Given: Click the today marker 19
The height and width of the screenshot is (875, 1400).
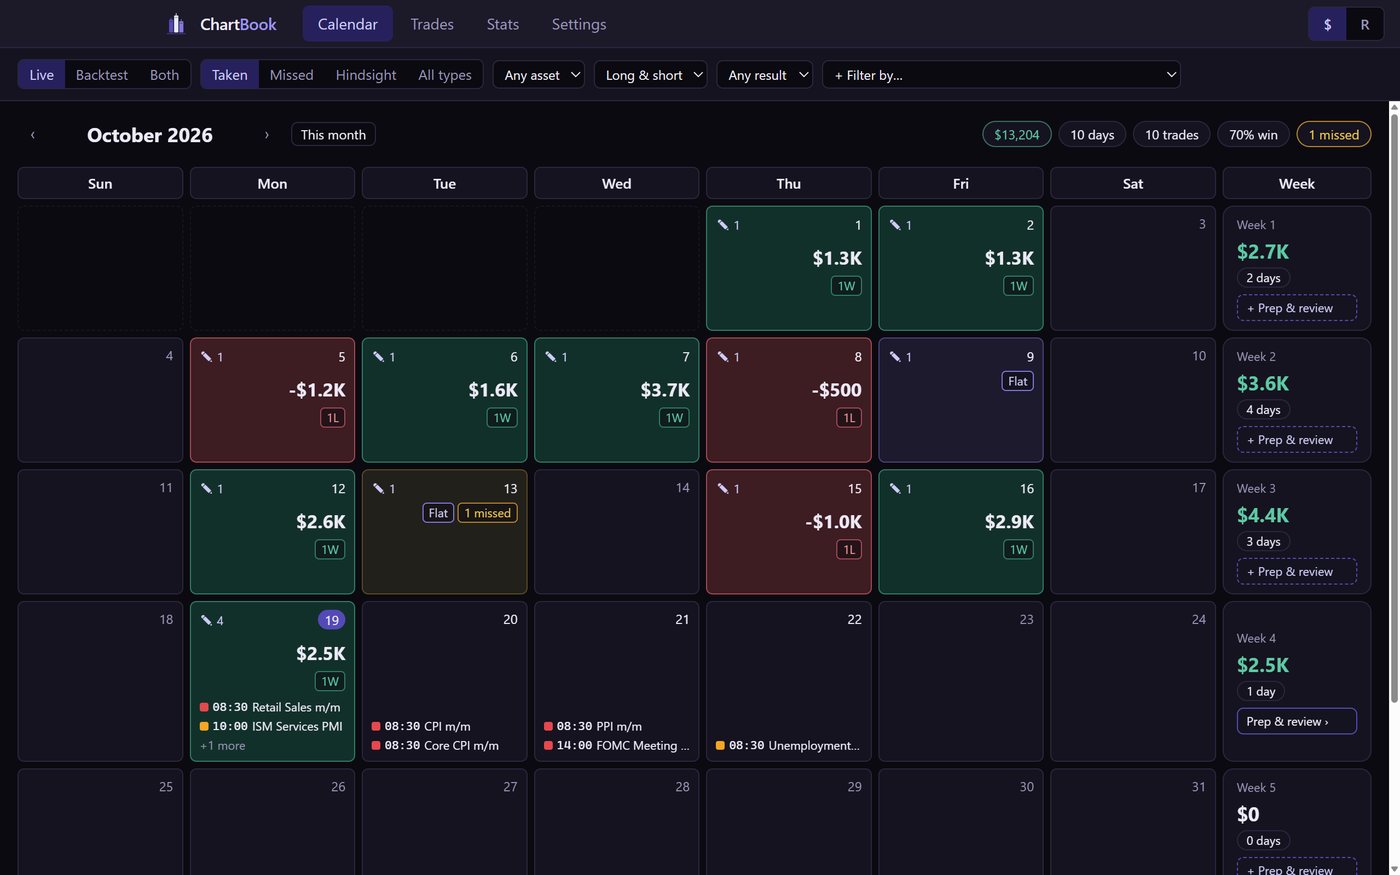Looking at the screenshot, I should point(332,620).
